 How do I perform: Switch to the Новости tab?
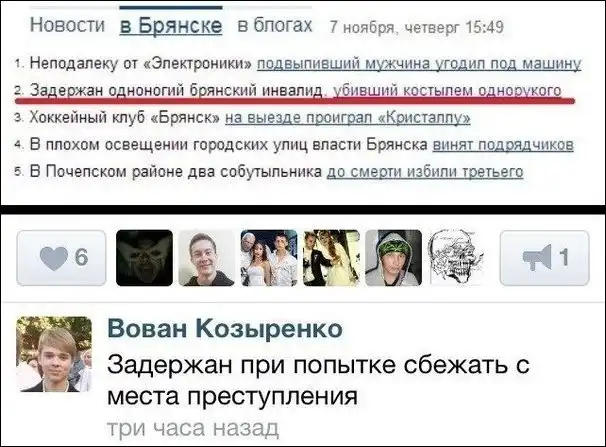(x=68, y=25)
